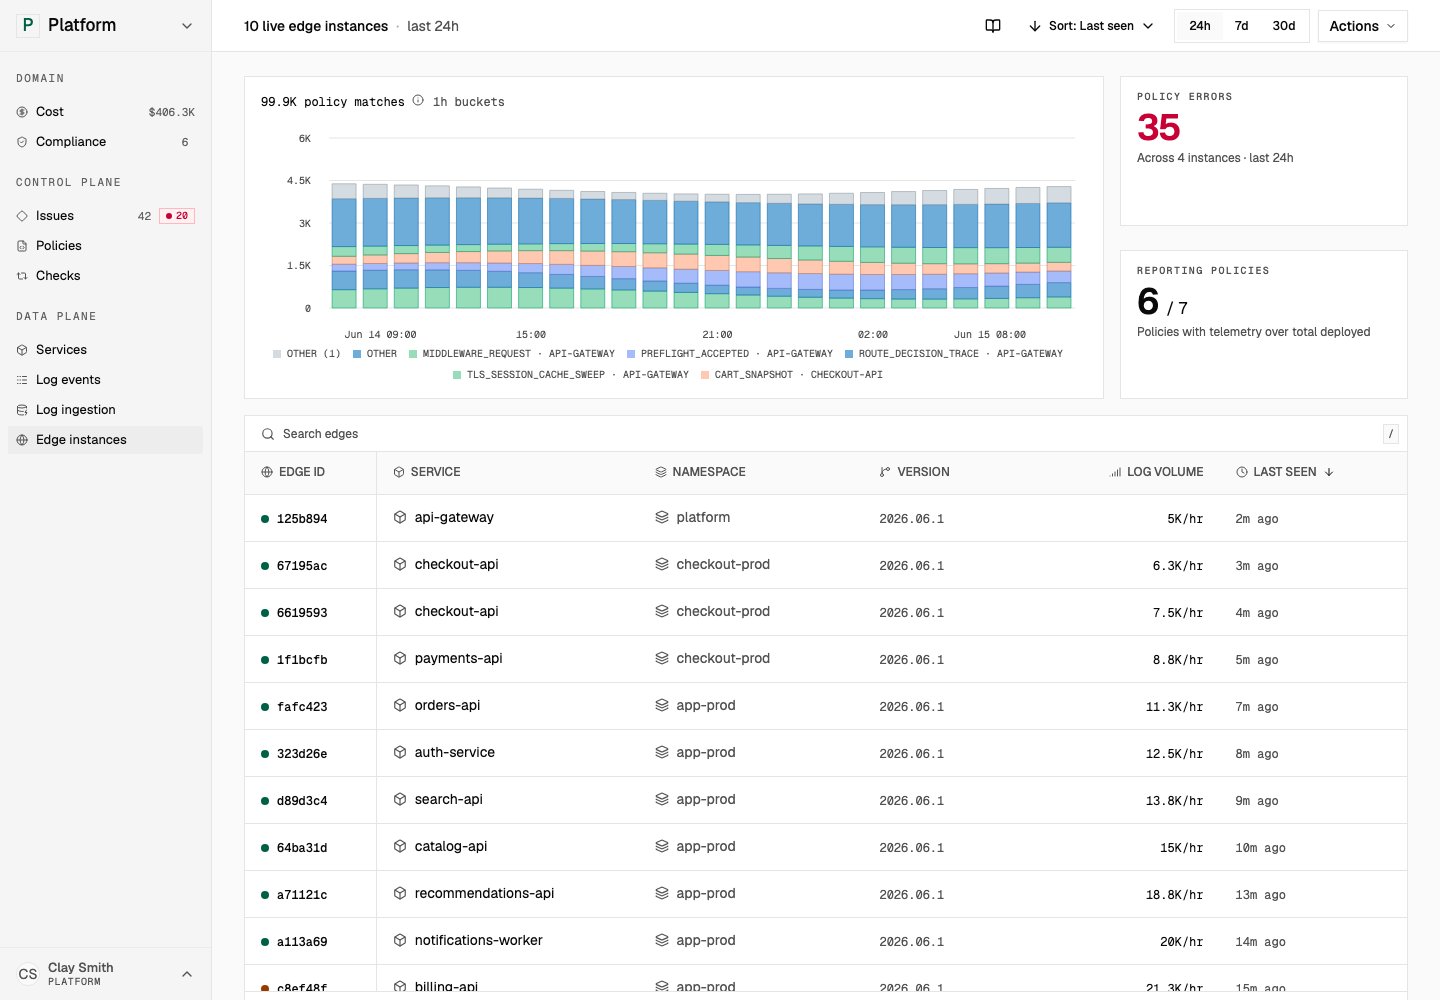Click the Version column branch icon
The height and width of the screenshot is (1000, 1440).
(885, 472)
